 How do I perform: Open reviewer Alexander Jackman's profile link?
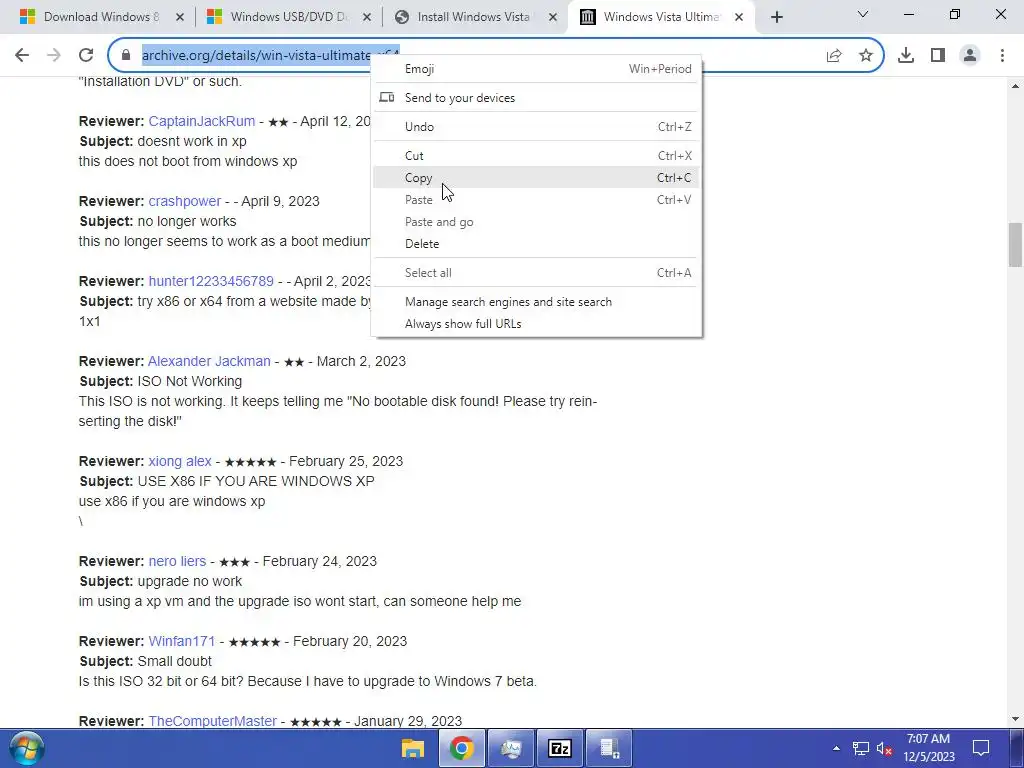point(209,361)
